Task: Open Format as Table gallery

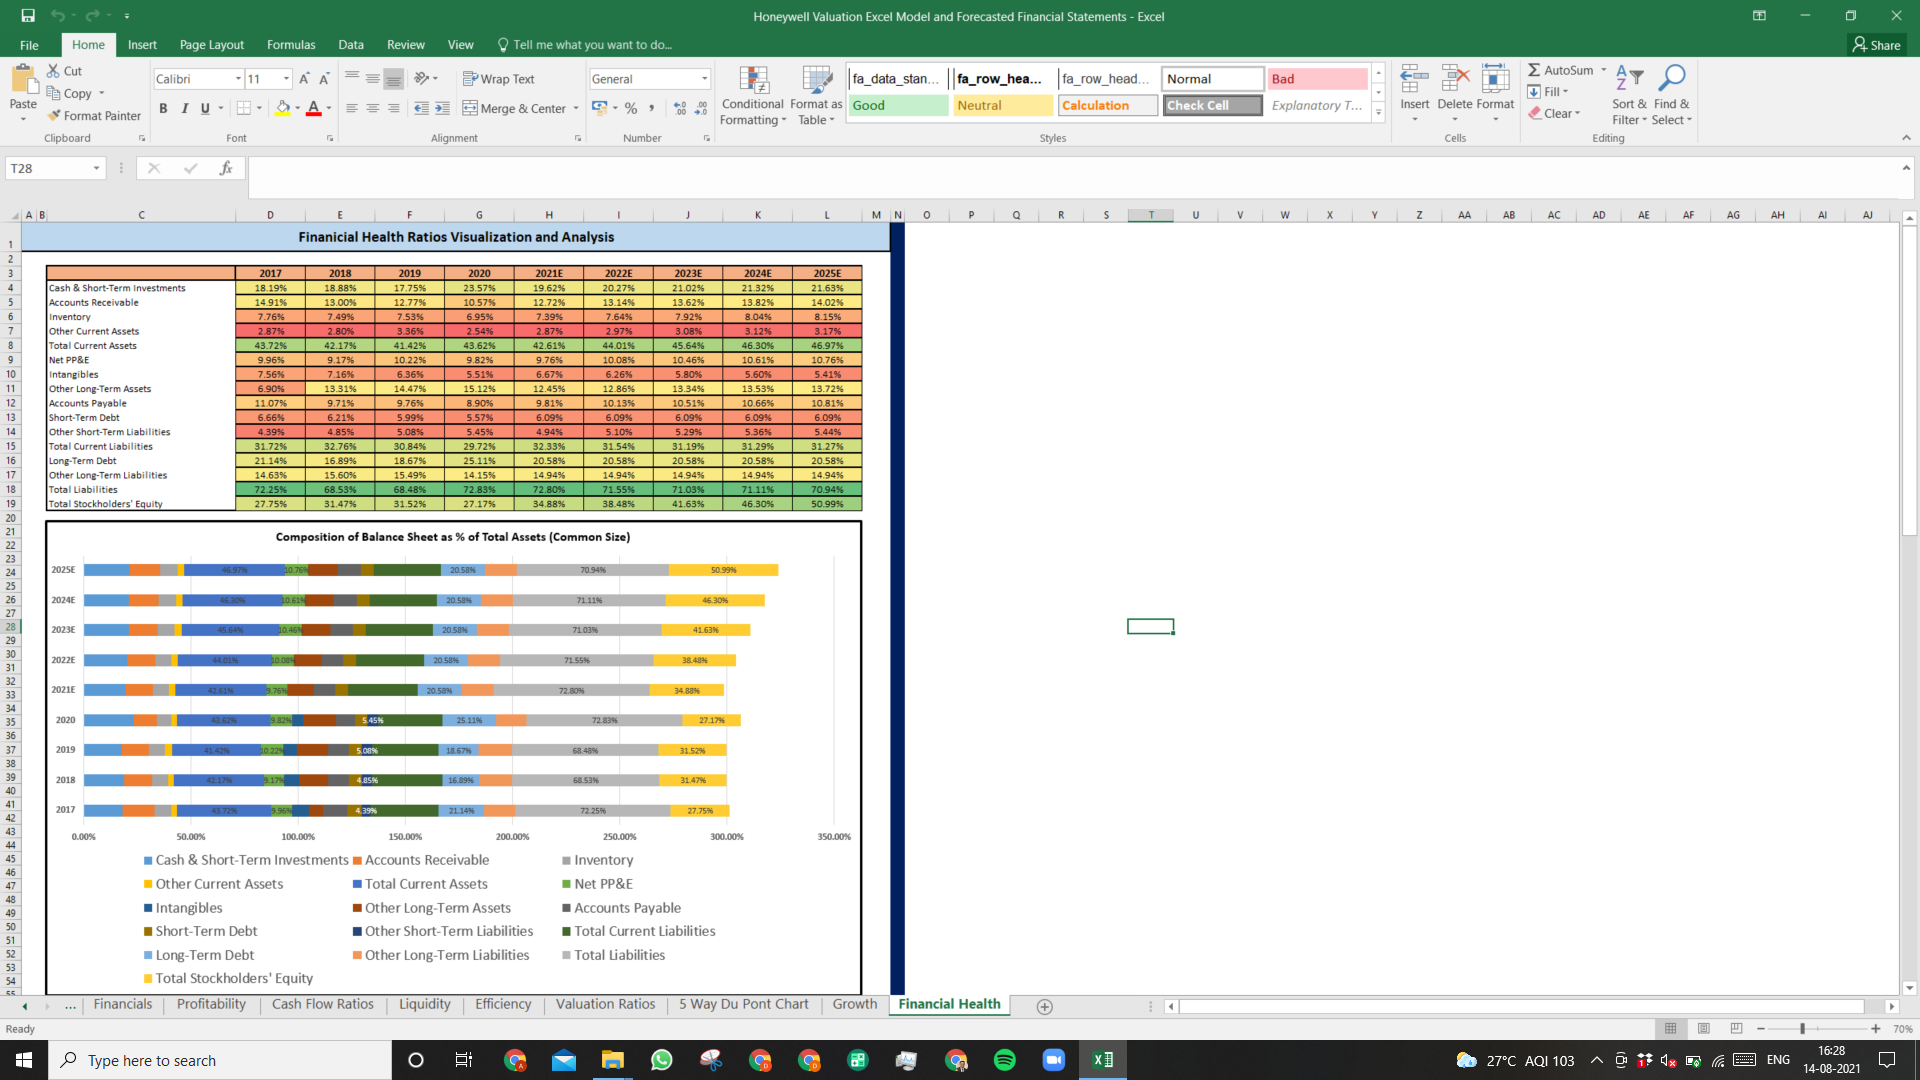Action: [x=816, y=96]
